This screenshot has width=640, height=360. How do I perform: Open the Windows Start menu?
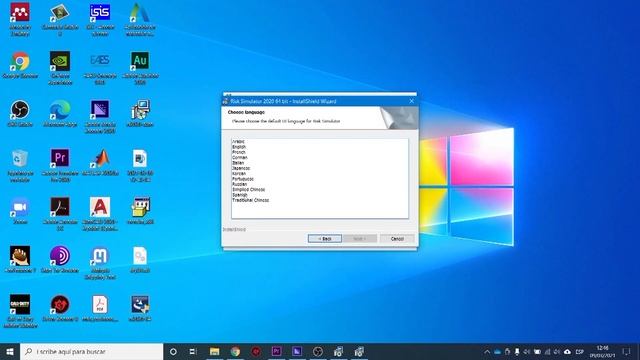(10, 351)
